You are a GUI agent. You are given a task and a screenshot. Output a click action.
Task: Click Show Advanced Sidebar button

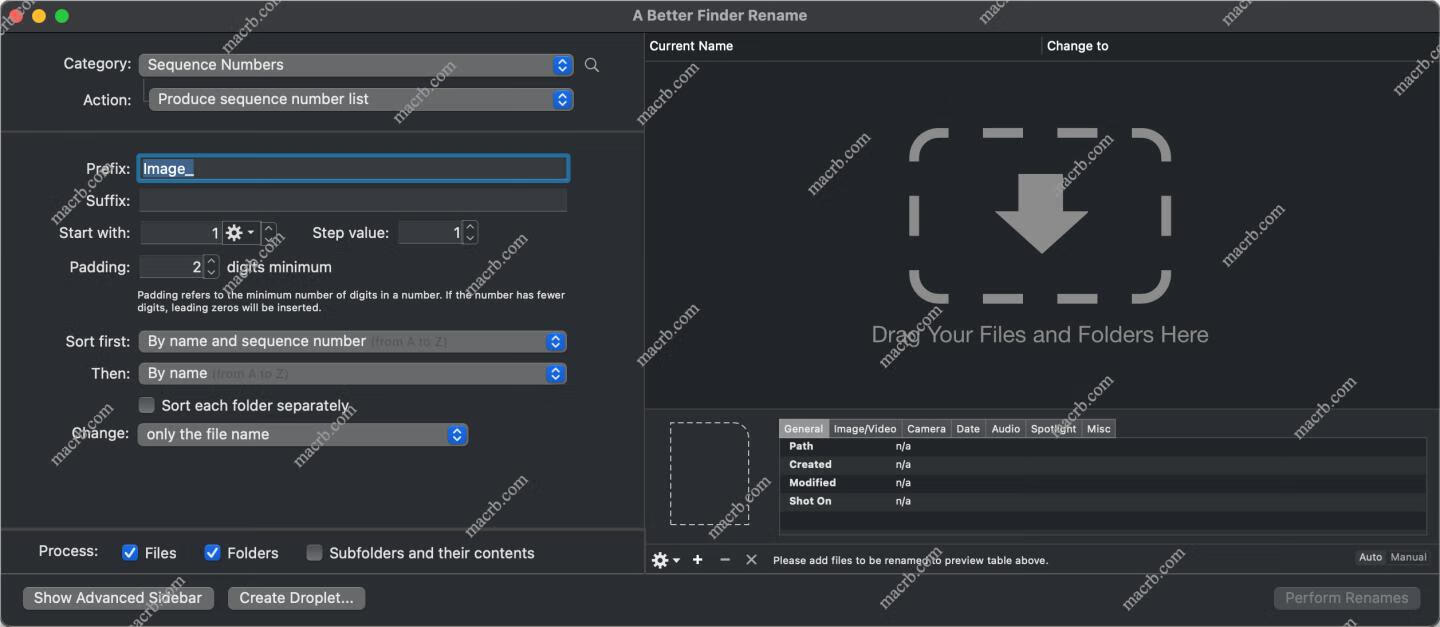click(x=118, y=598)
